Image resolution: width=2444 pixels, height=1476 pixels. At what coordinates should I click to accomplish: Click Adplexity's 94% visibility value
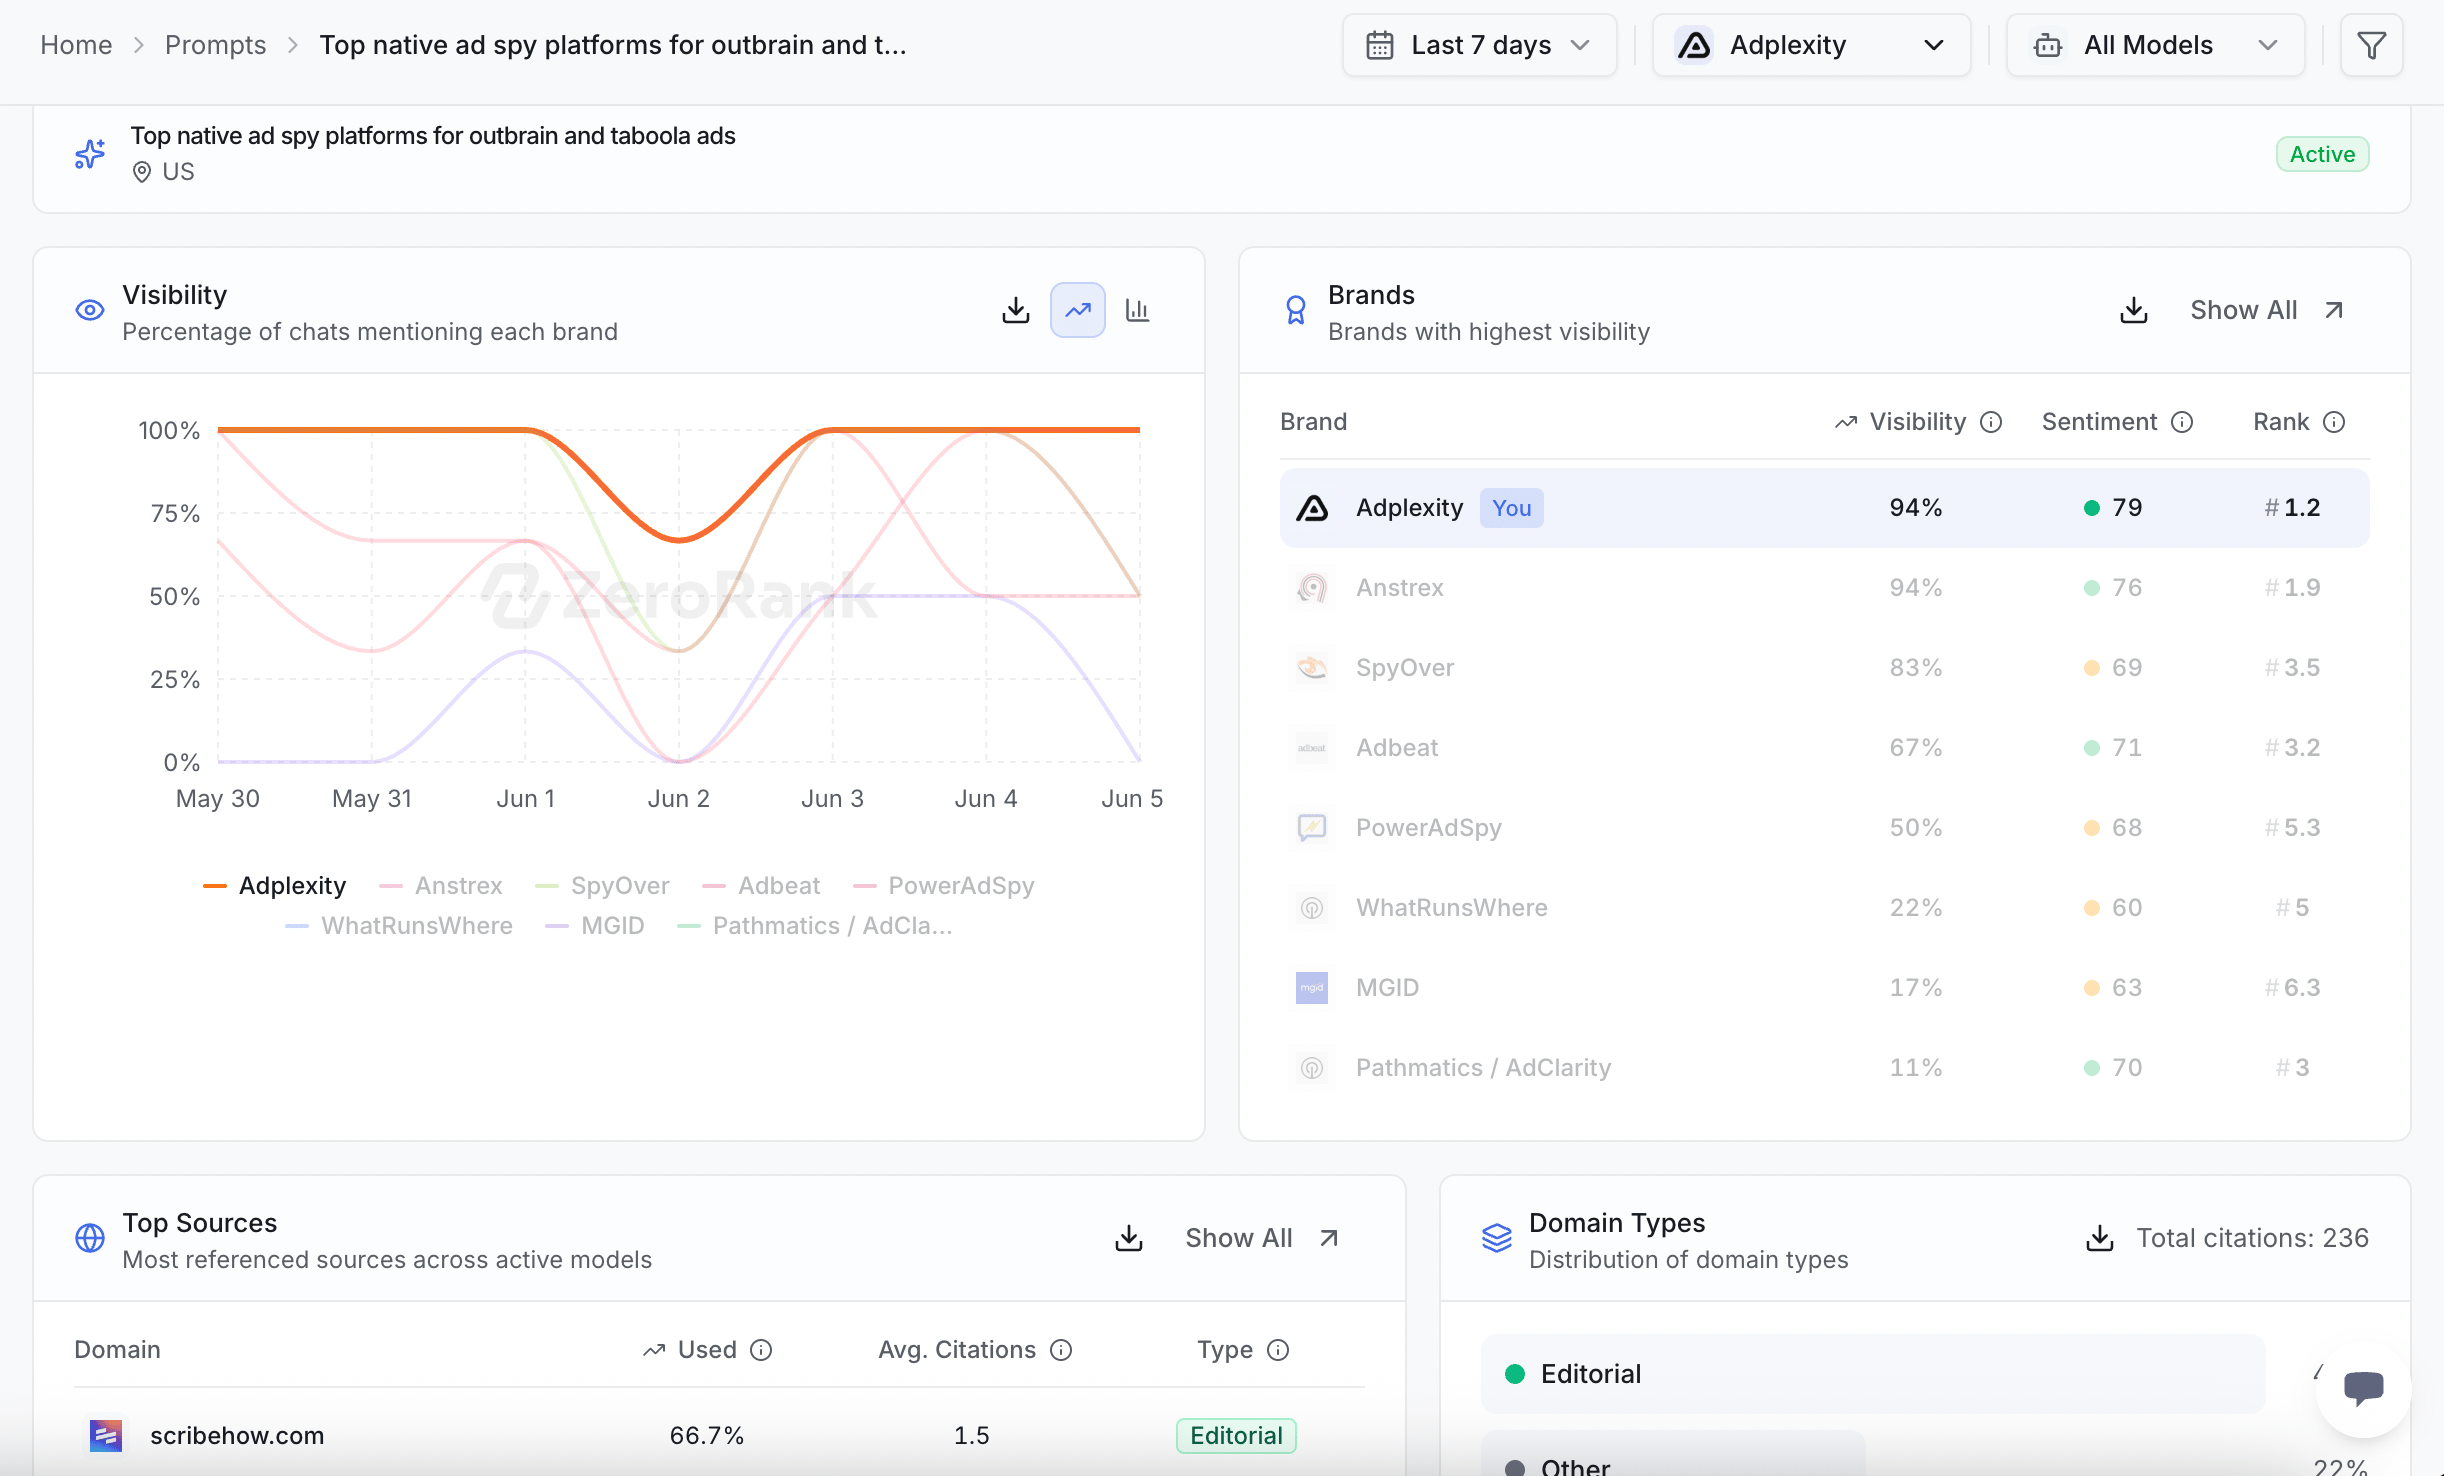pyautogui.click(x=1915, y=508)
